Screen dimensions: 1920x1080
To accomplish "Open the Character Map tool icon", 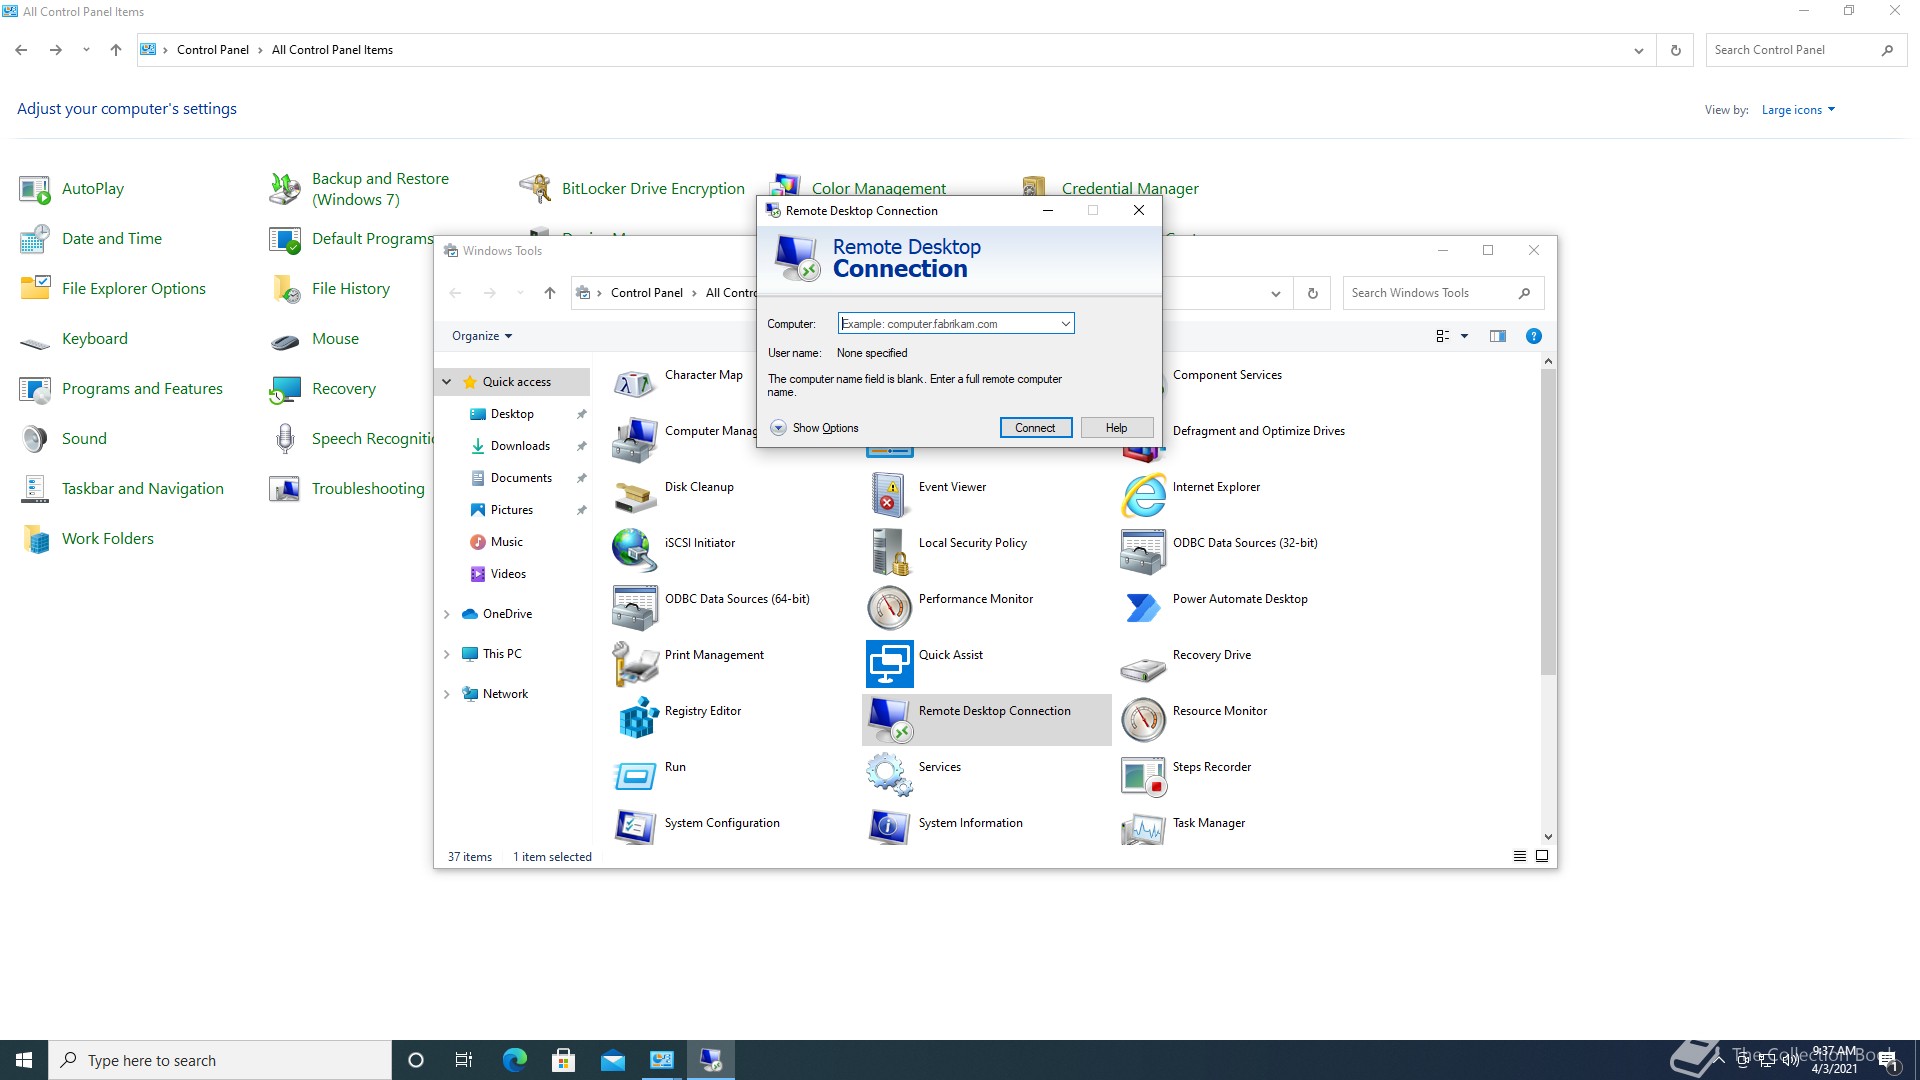I will (x=635, y=384).
